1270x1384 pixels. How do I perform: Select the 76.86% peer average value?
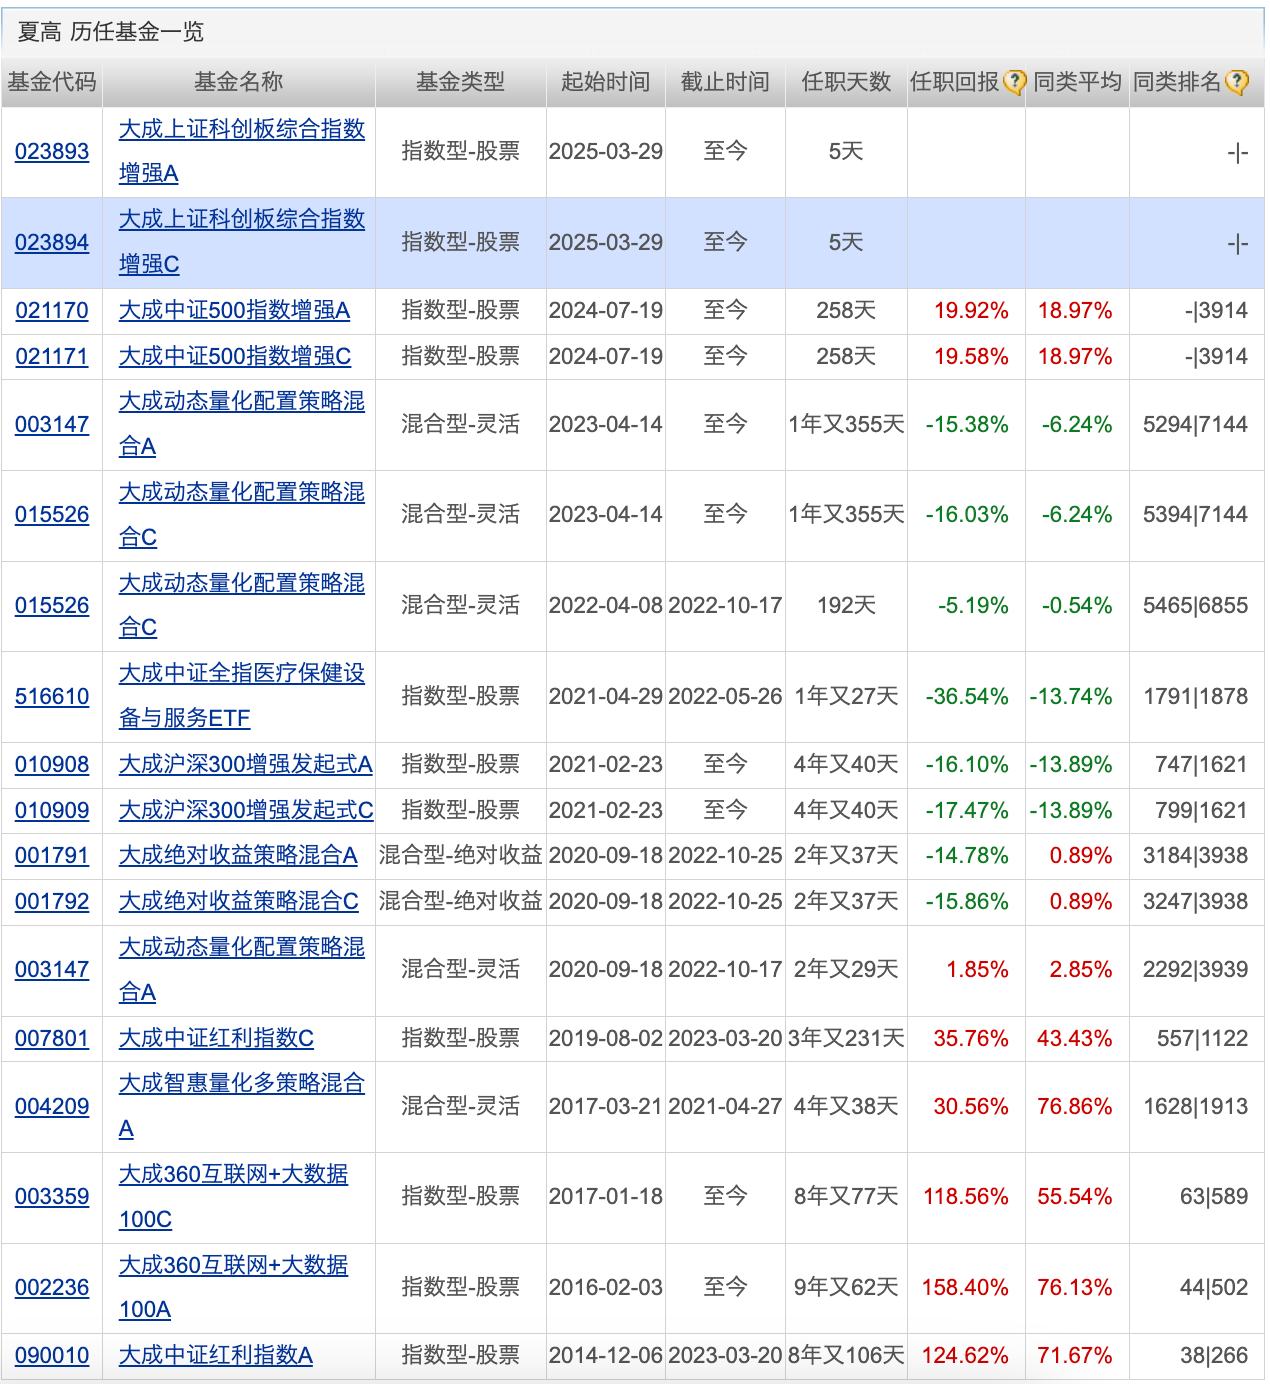point(1075,1107)
